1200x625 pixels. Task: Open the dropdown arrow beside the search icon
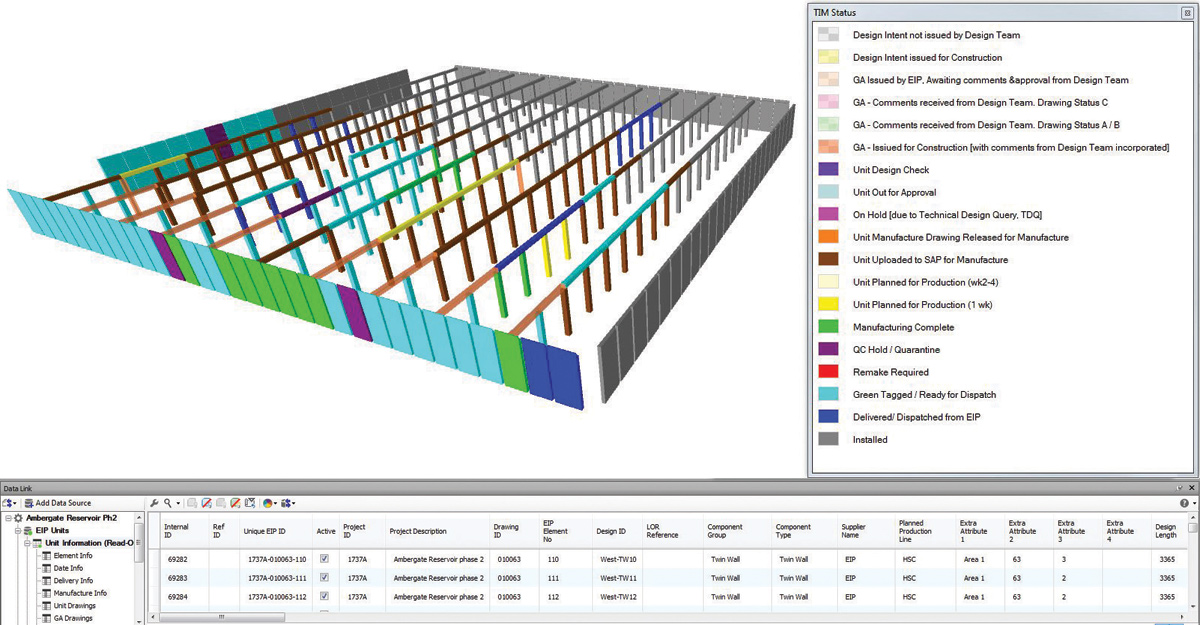(x=178, y=502)
